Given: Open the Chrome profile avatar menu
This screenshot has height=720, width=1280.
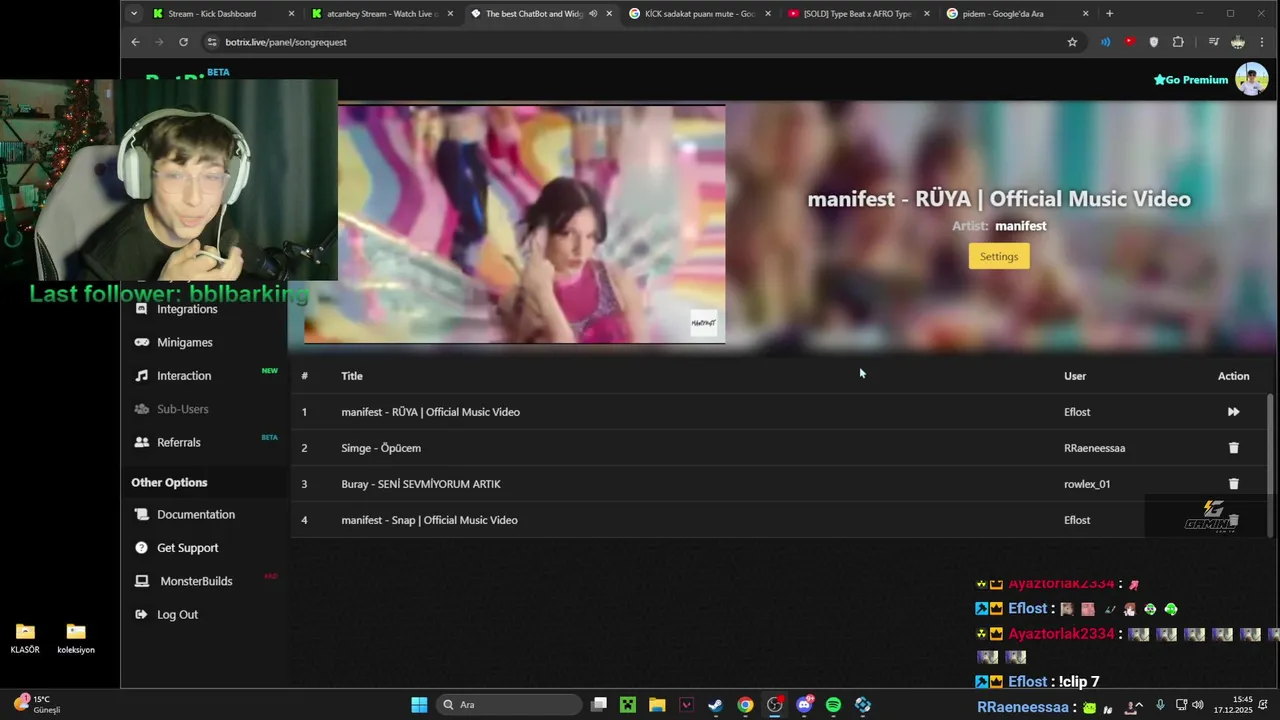Looking at the screenshot, I should 1238,42.
